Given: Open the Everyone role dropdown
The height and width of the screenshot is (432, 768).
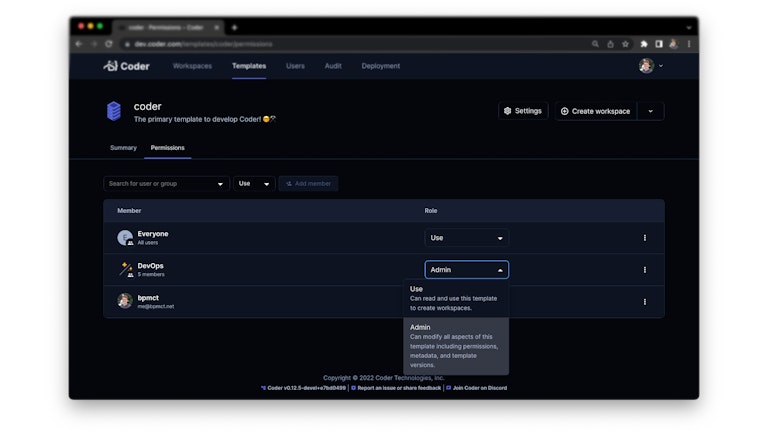Looking at the screenshot, I should tap(466, 238).
